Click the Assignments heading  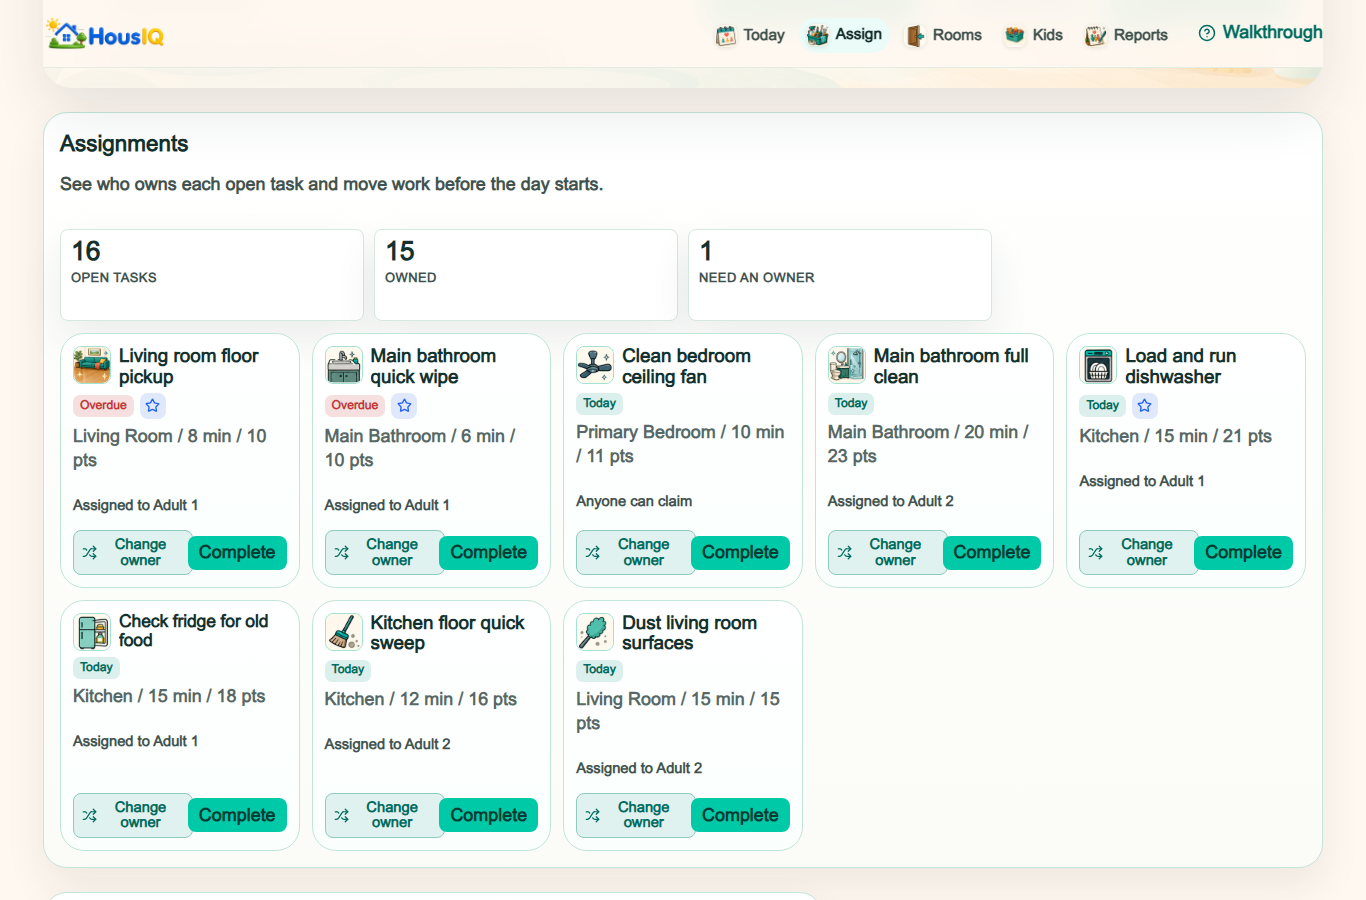pyautogui.click(x=124, y=144)
